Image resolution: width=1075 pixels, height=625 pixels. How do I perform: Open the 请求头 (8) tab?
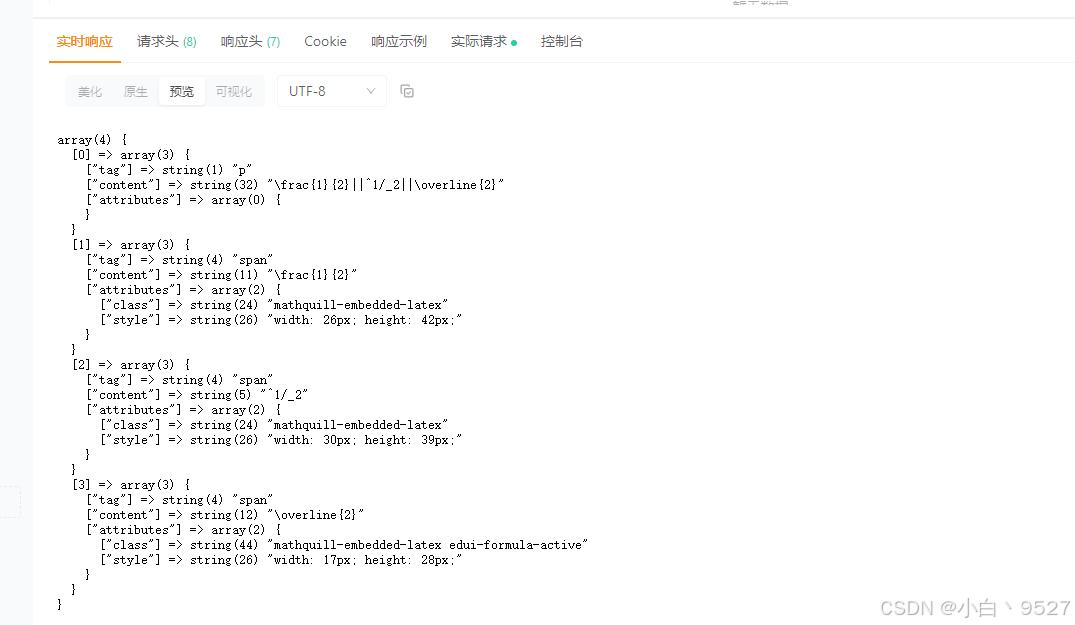tap(167, 41)
